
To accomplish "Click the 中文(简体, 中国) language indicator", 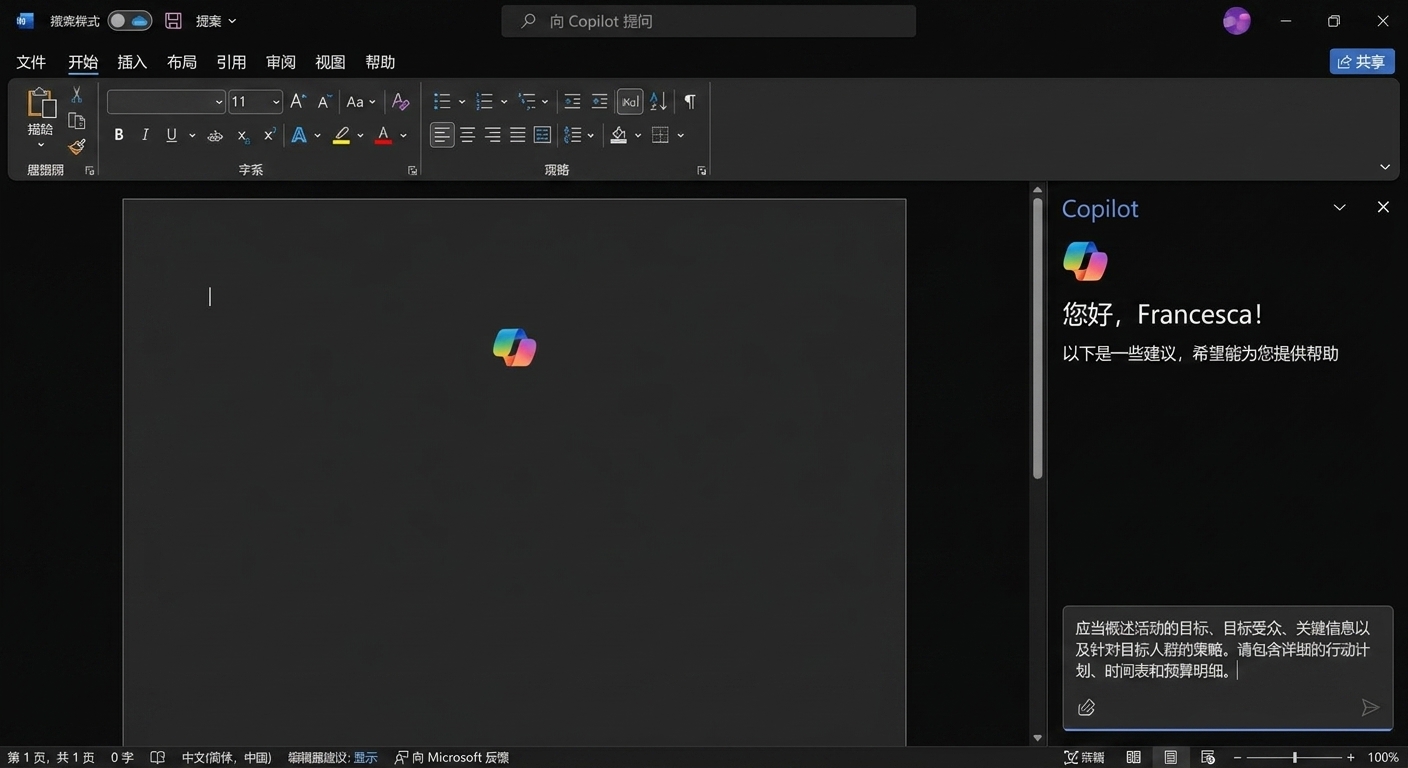I will 226,758.
